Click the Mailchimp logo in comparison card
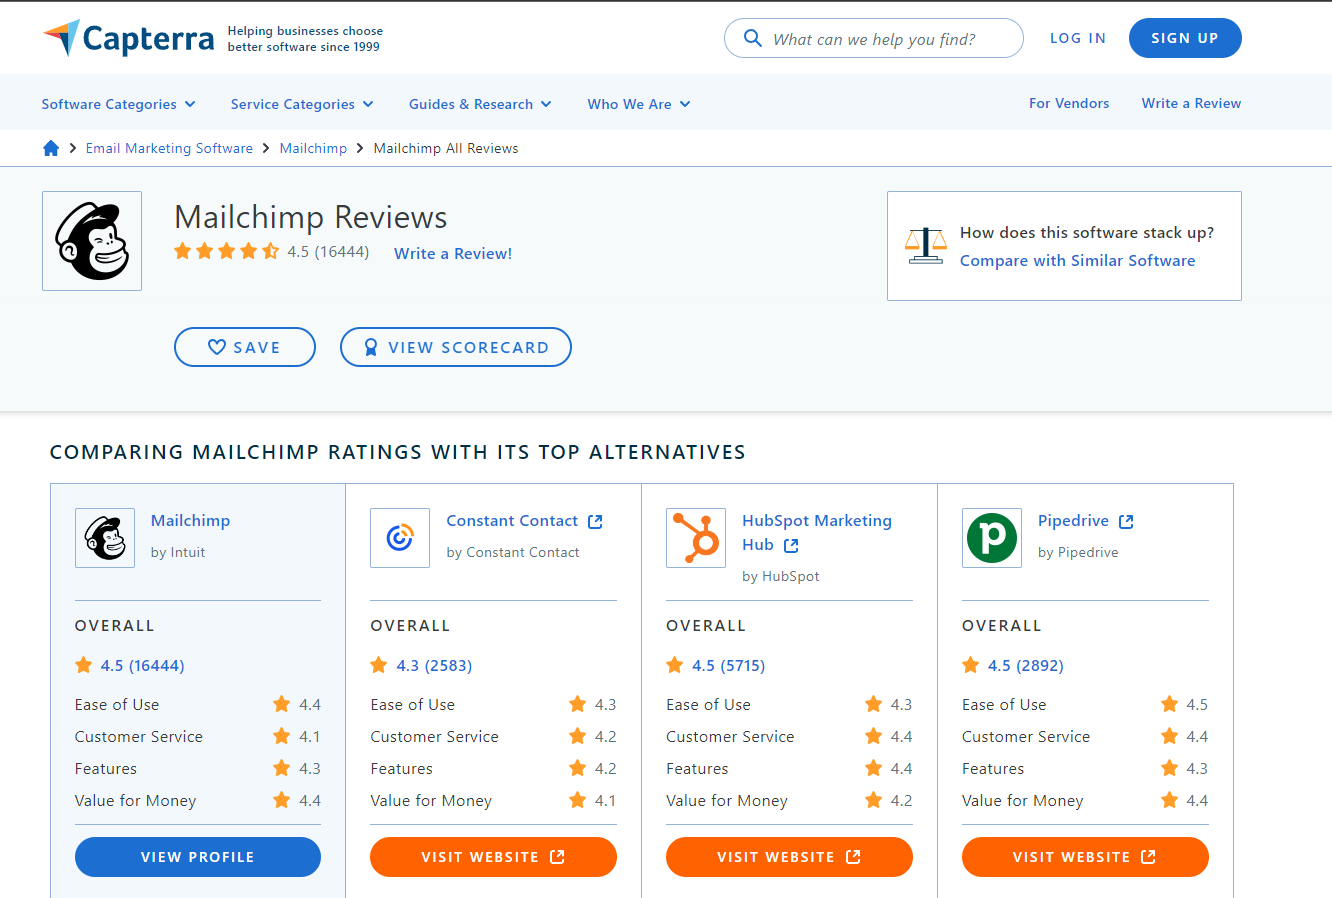1332x898 pixels. tap(105, 538)
